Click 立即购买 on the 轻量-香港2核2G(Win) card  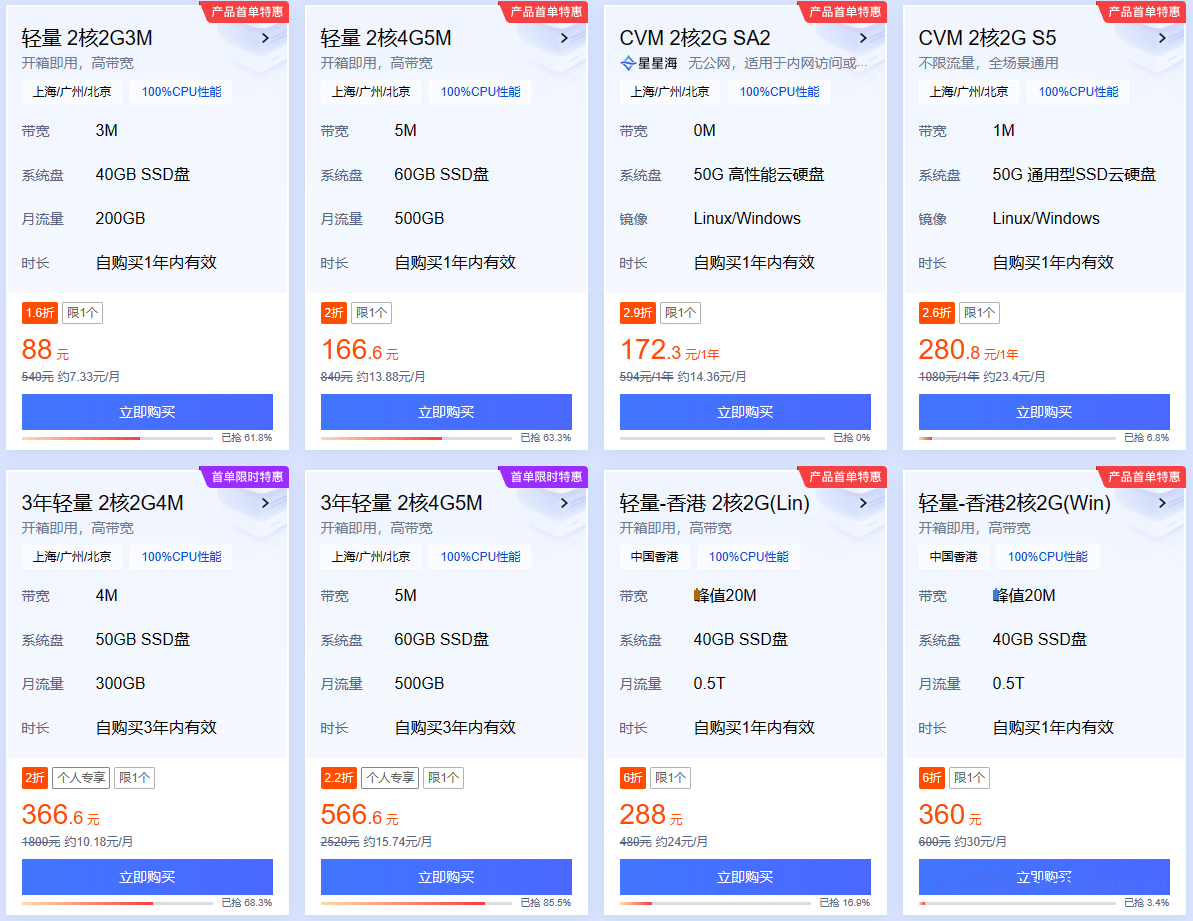[x=1043, y=877]
